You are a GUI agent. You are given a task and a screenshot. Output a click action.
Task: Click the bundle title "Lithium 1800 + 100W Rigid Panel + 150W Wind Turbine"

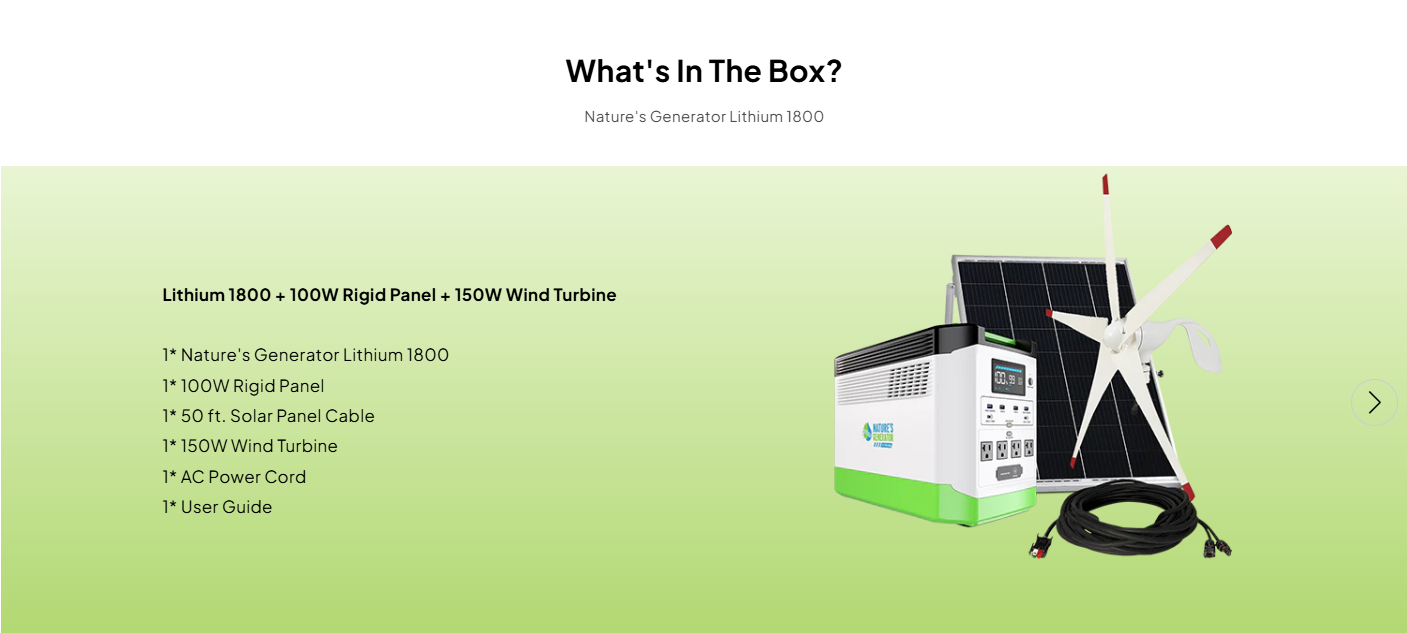[389, 295]
